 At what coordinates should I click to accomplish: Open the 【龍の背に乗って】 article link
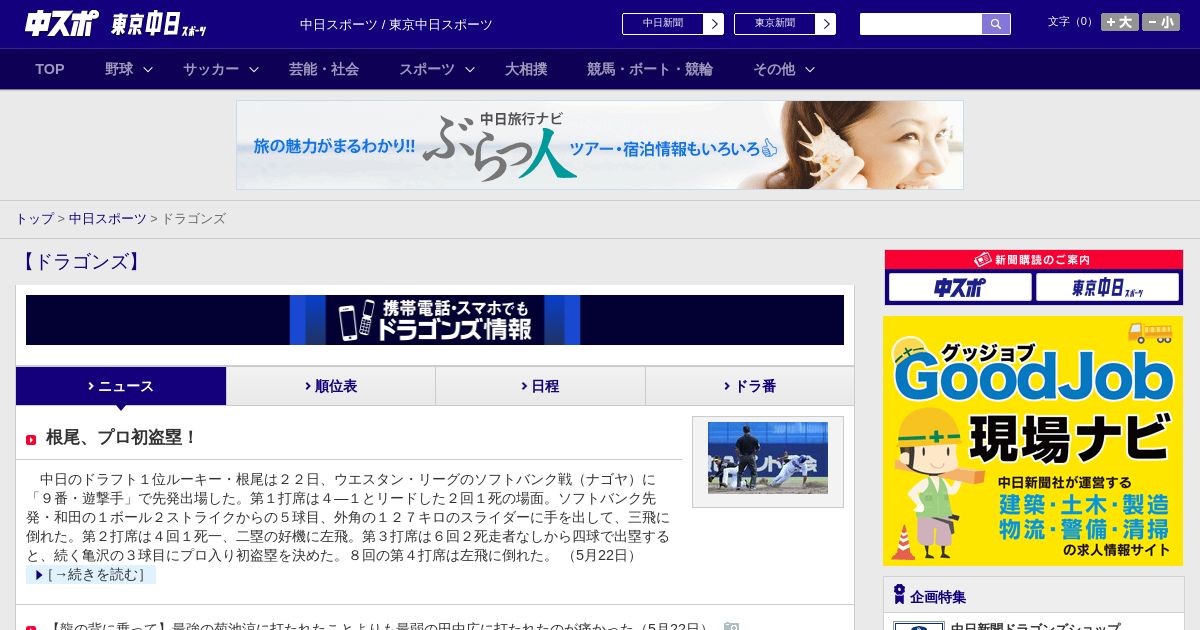(379, 627)
